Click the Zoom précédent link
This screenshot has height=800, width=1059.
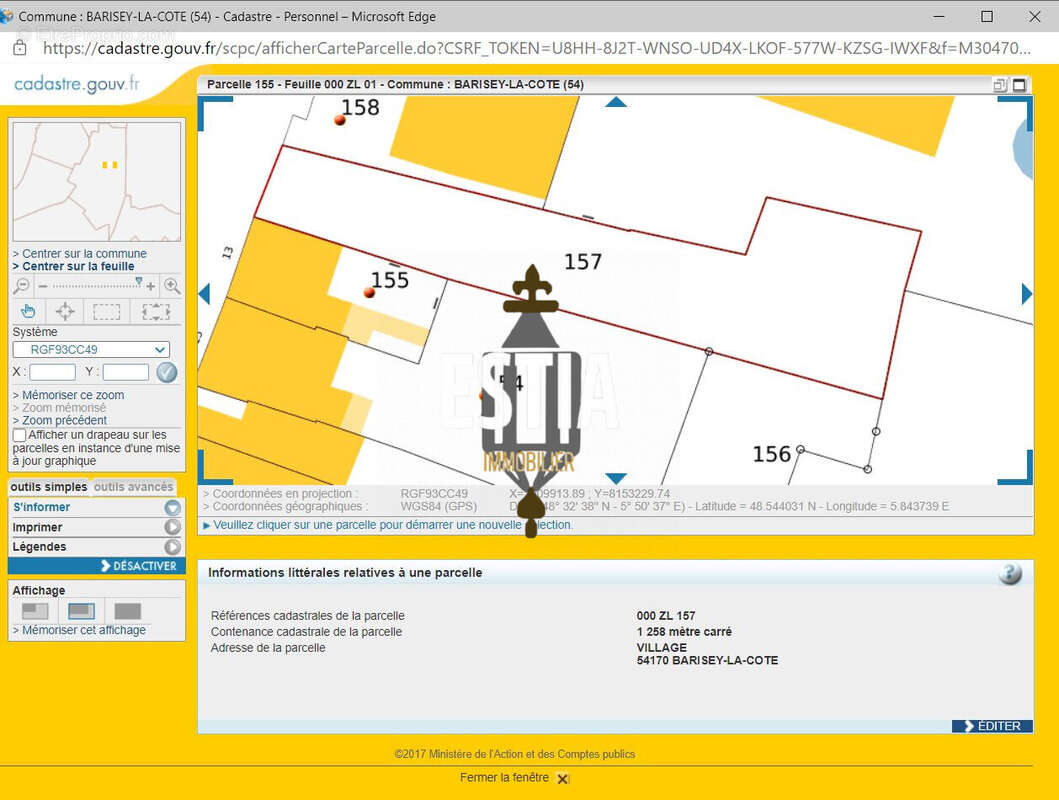coord(64,420)
